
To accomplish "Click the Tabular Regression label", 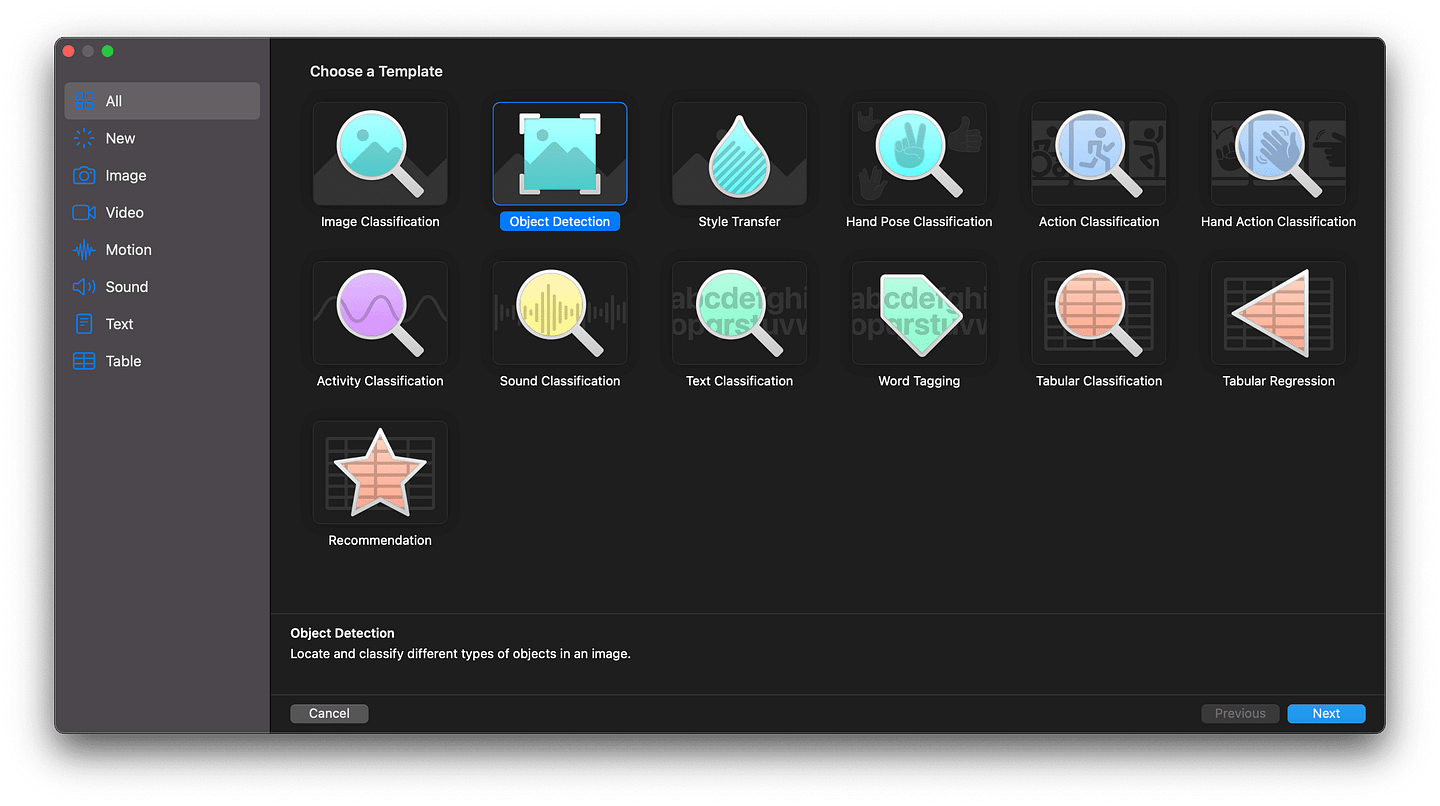I will pyautogui.click(x=1278, y=381).
